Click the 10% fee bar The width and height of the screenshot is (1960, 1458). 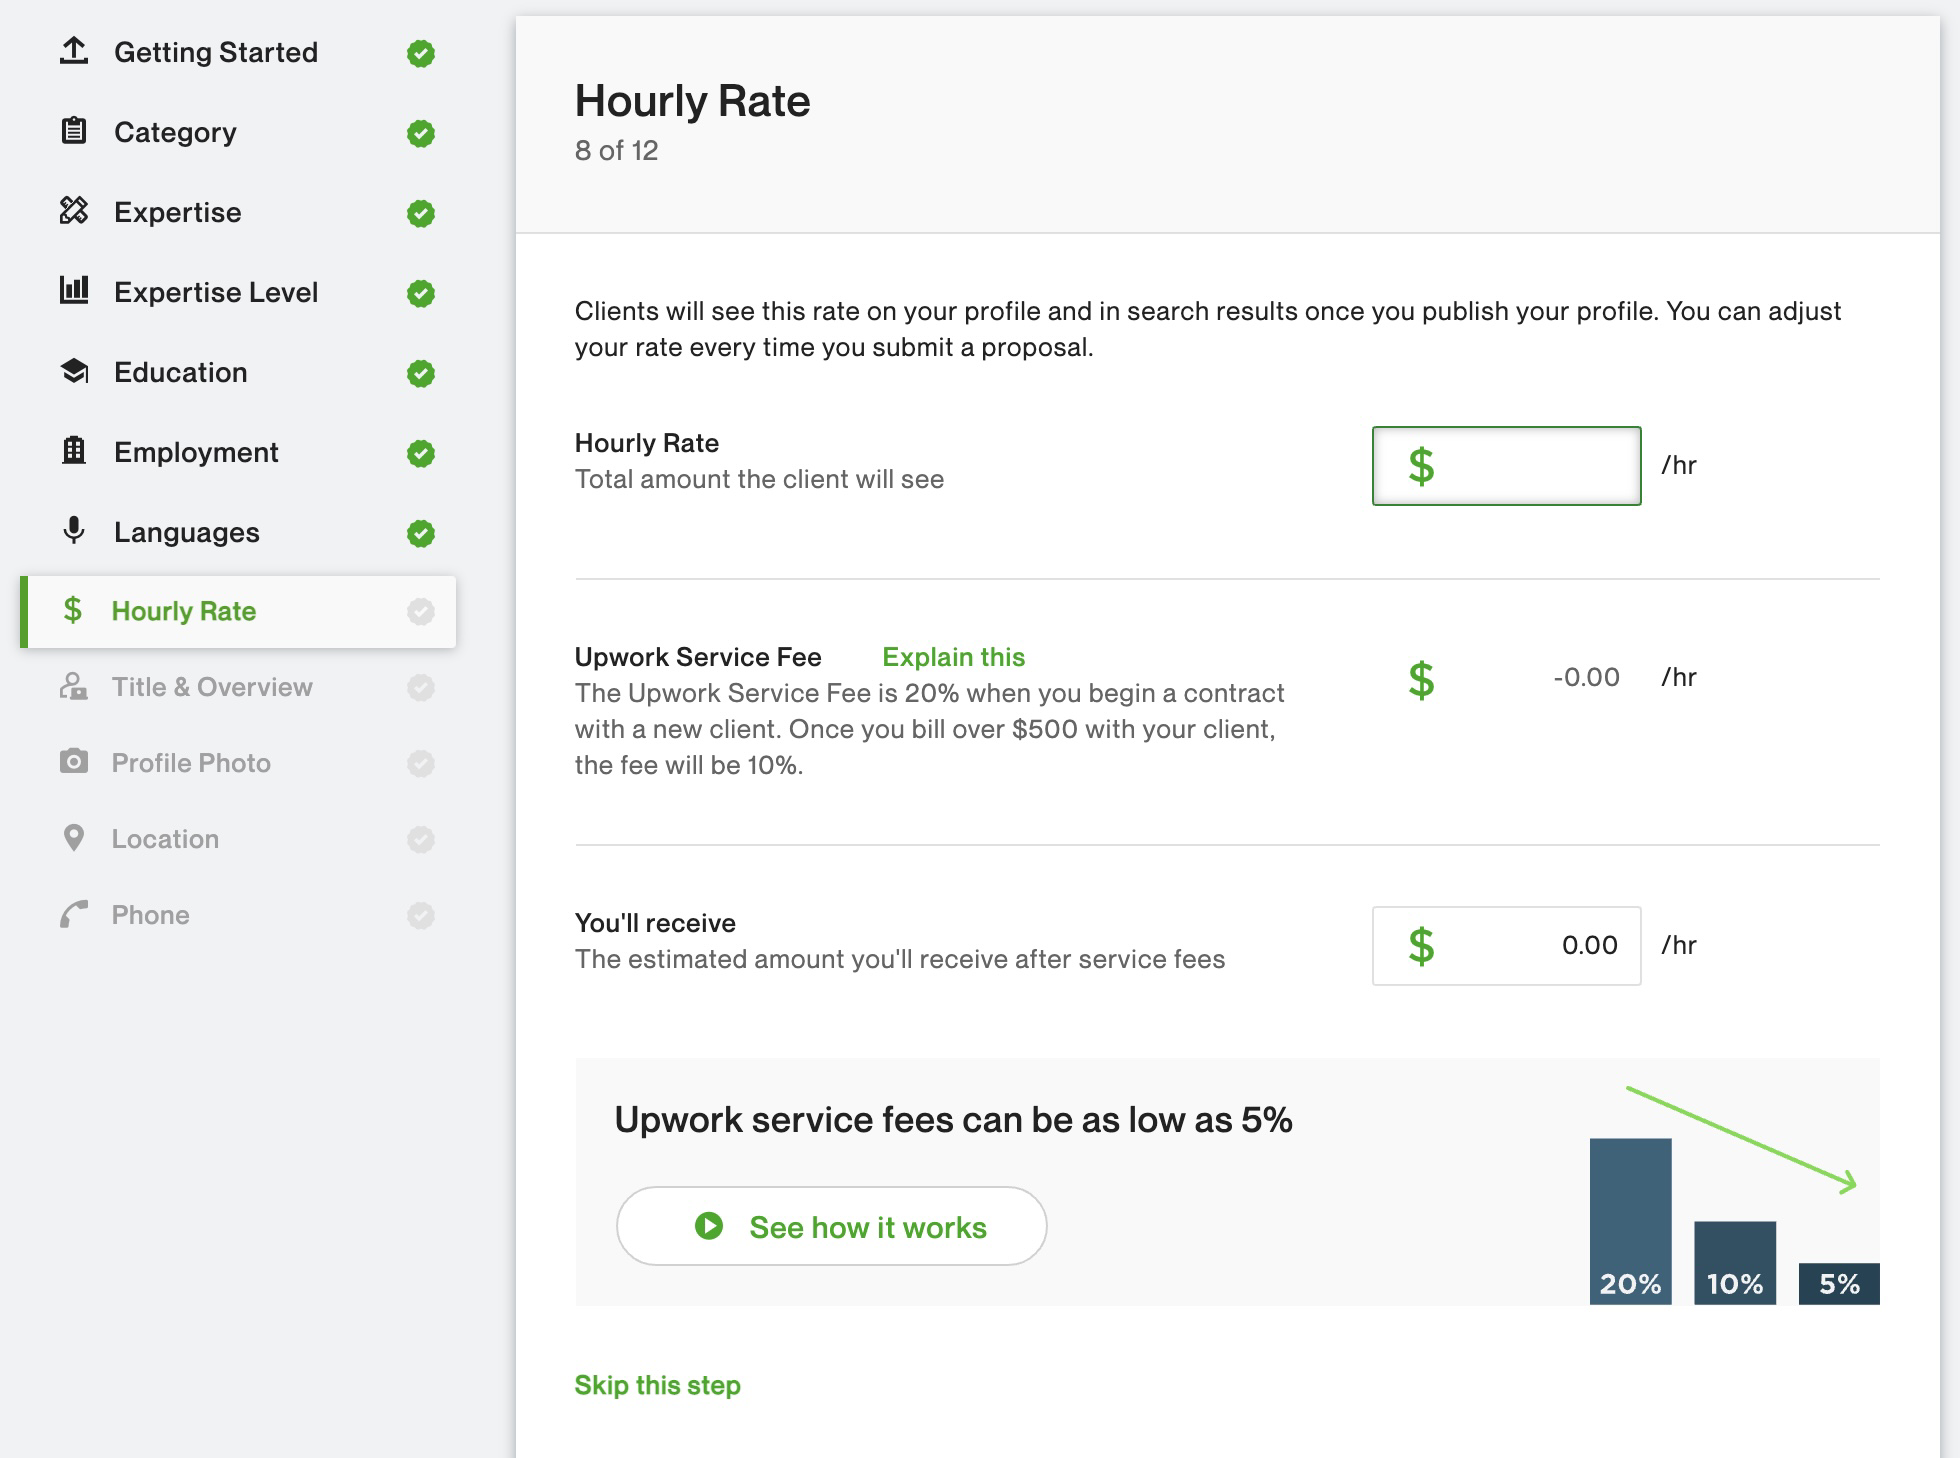point(1734,1262)
